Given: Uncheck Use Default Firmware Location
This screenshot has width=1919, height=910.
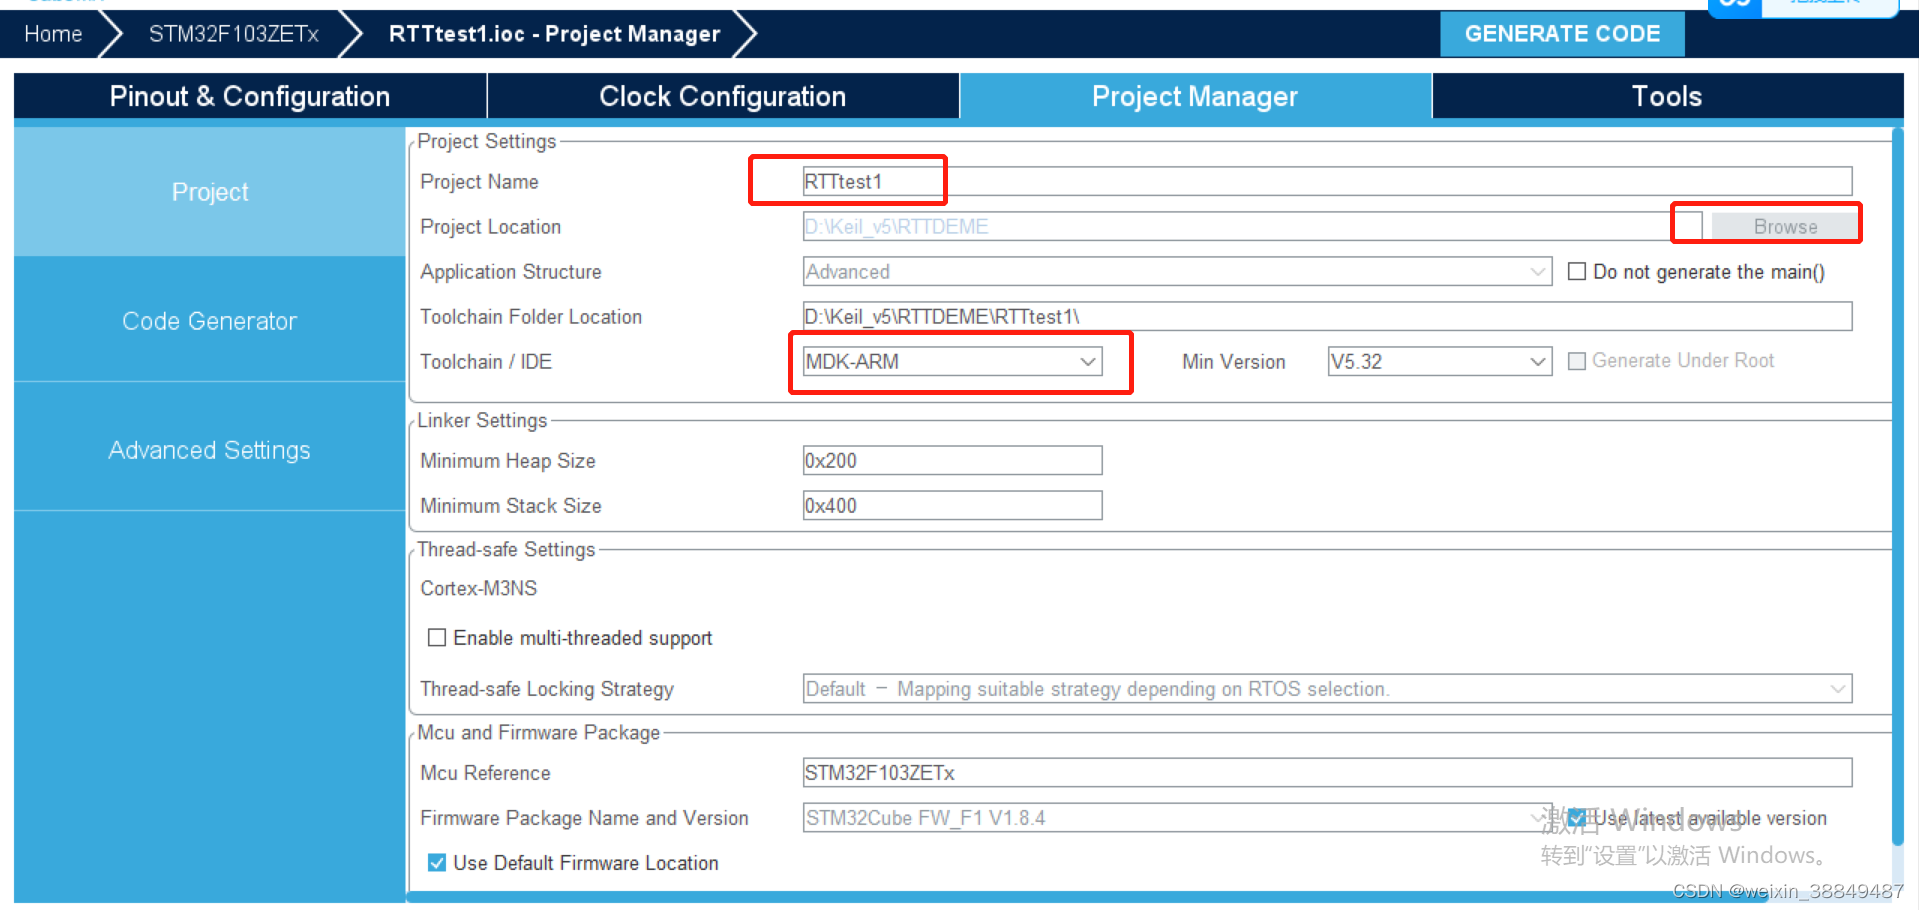Looking at the screenshot, I should [437, 863].
